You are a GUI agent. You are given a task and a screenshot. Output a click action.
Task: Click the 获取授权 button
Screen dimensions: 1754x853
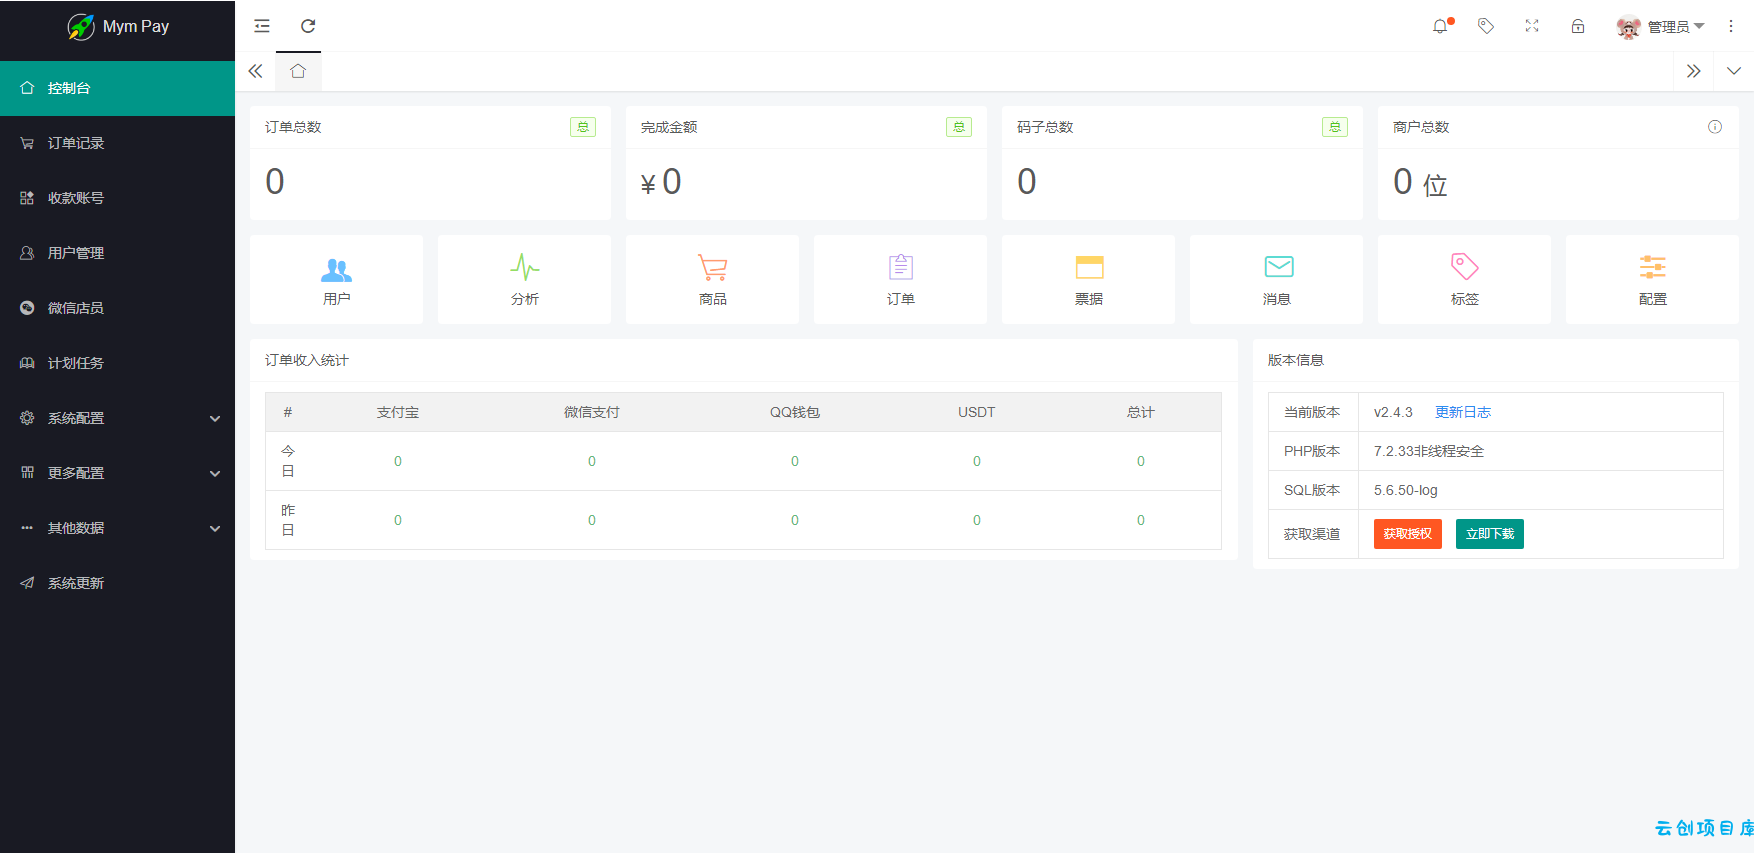(1408, 534)
